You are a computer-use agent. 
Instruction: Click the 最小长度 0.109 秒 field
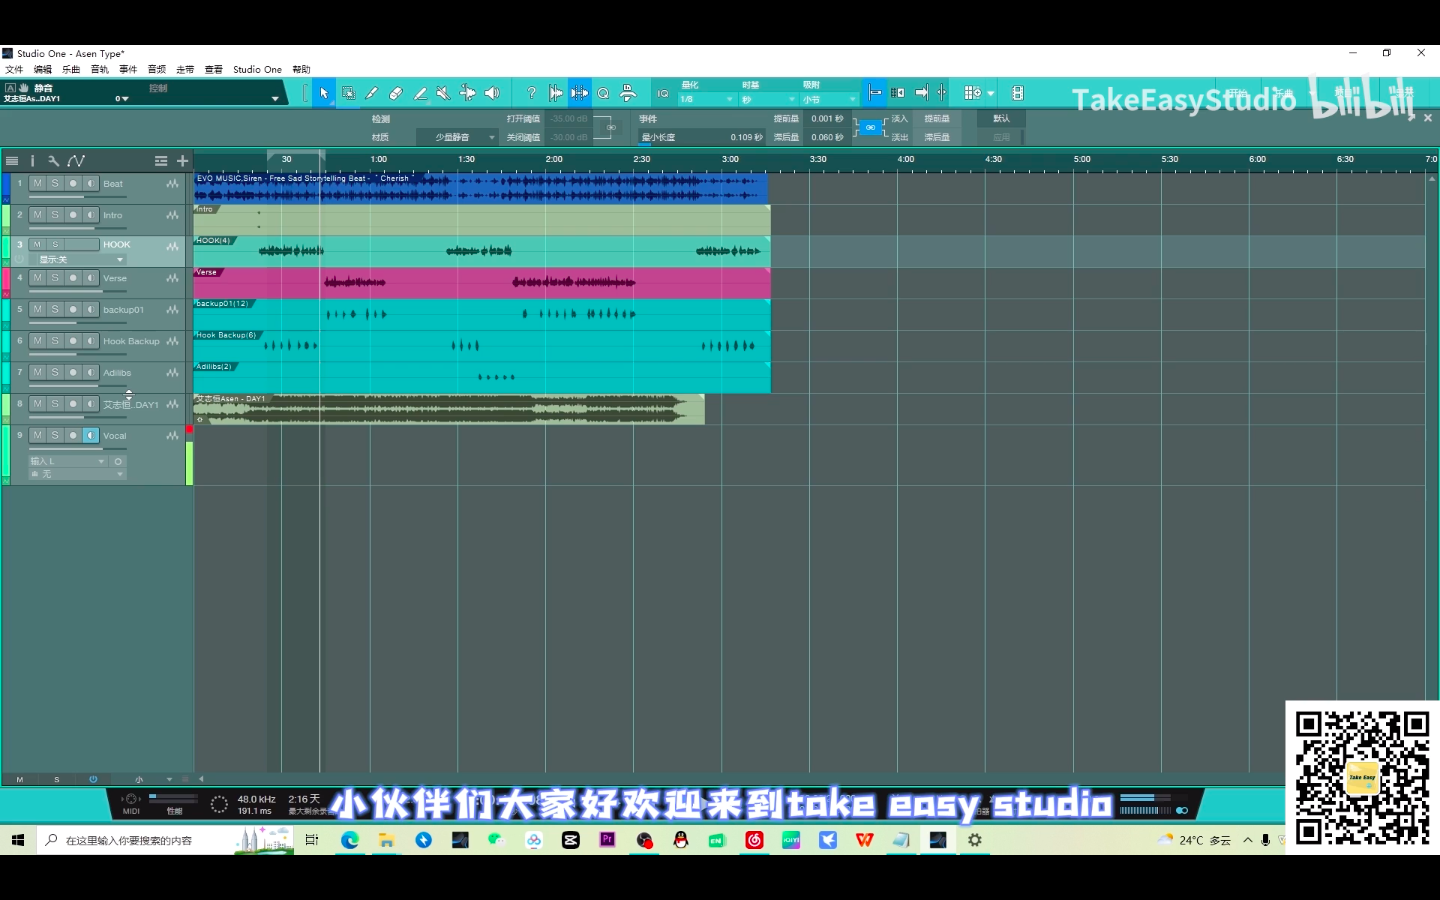pyautogui.click(x=702, y=137)
